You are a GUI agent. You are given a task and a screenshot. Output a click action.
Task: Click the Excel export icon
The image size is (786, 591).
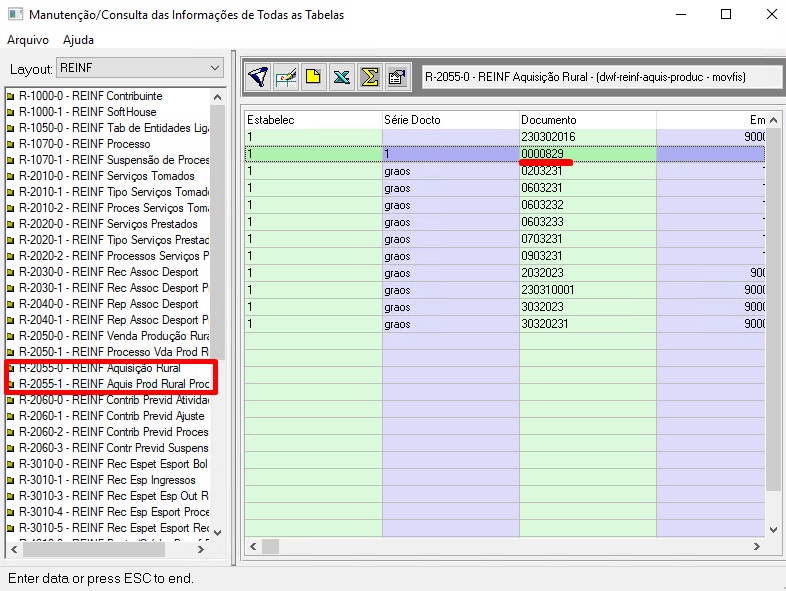341,77
